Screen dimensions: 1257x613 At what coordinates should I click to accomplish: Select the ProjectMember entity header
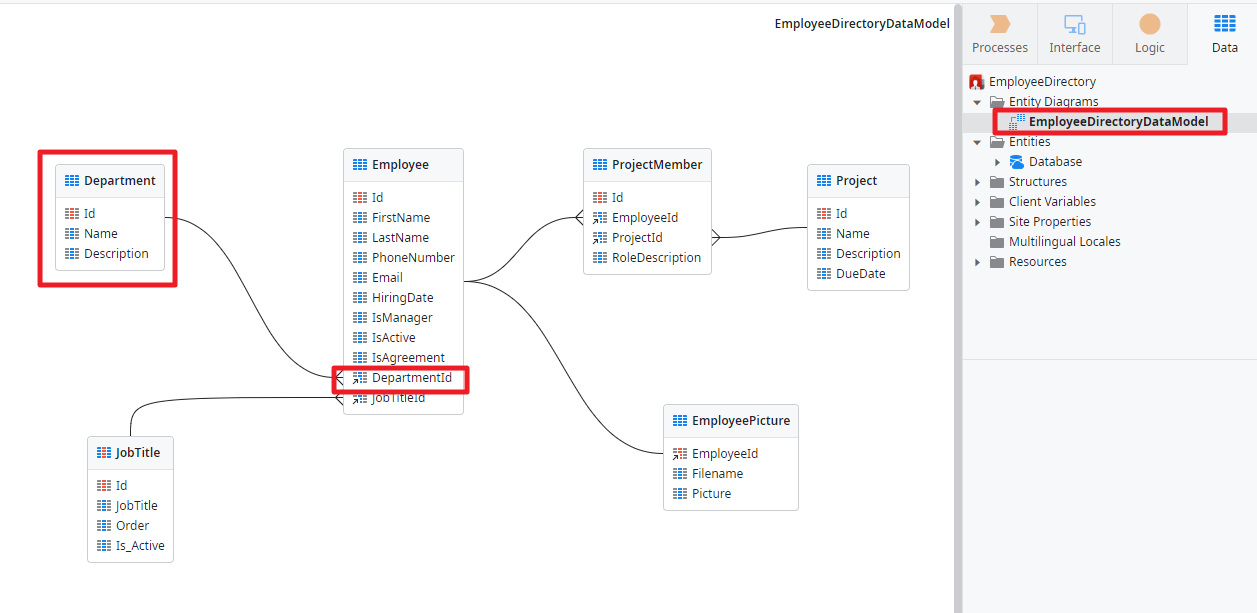[647, 165]
